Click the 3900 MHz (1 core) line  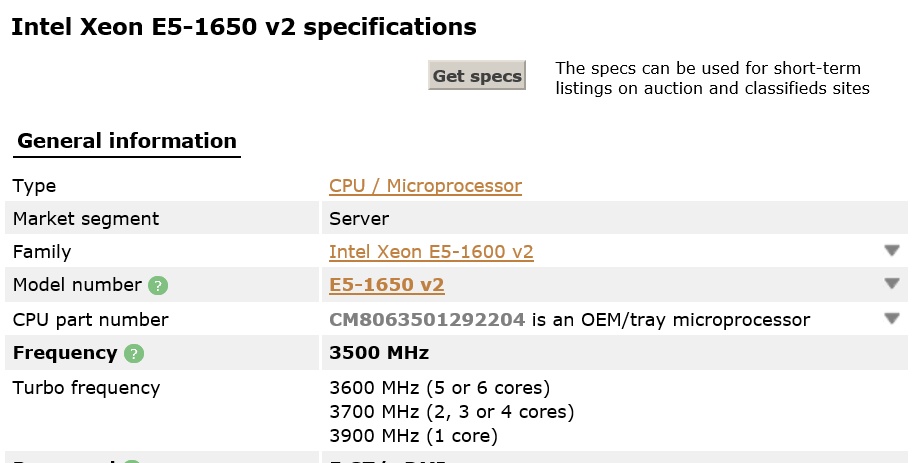click(413, 436)
